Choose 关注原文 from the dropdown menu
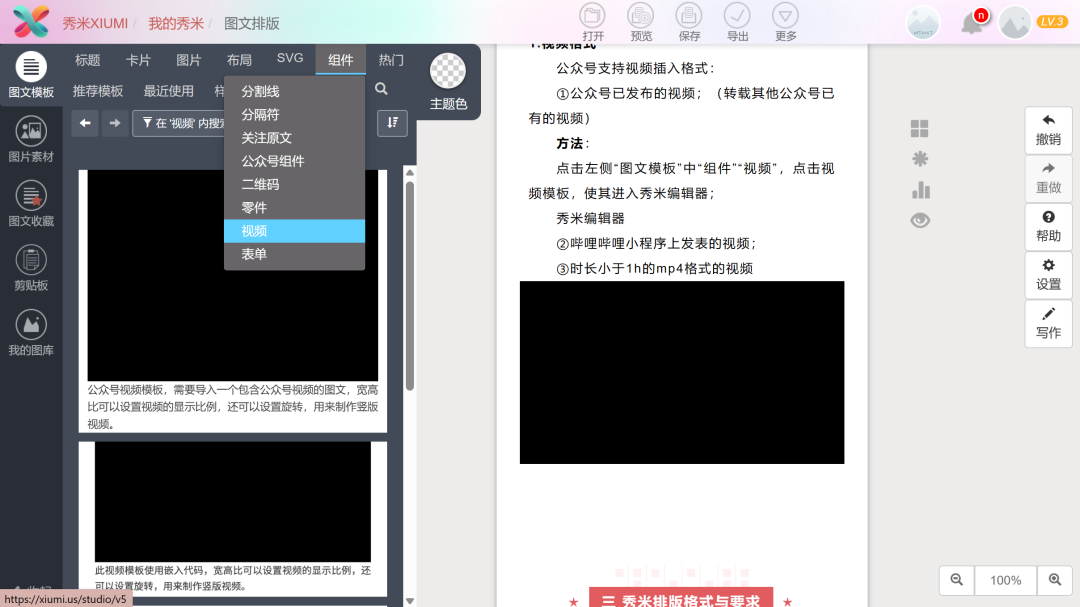 pyautogui.click(x=294, y=138)
